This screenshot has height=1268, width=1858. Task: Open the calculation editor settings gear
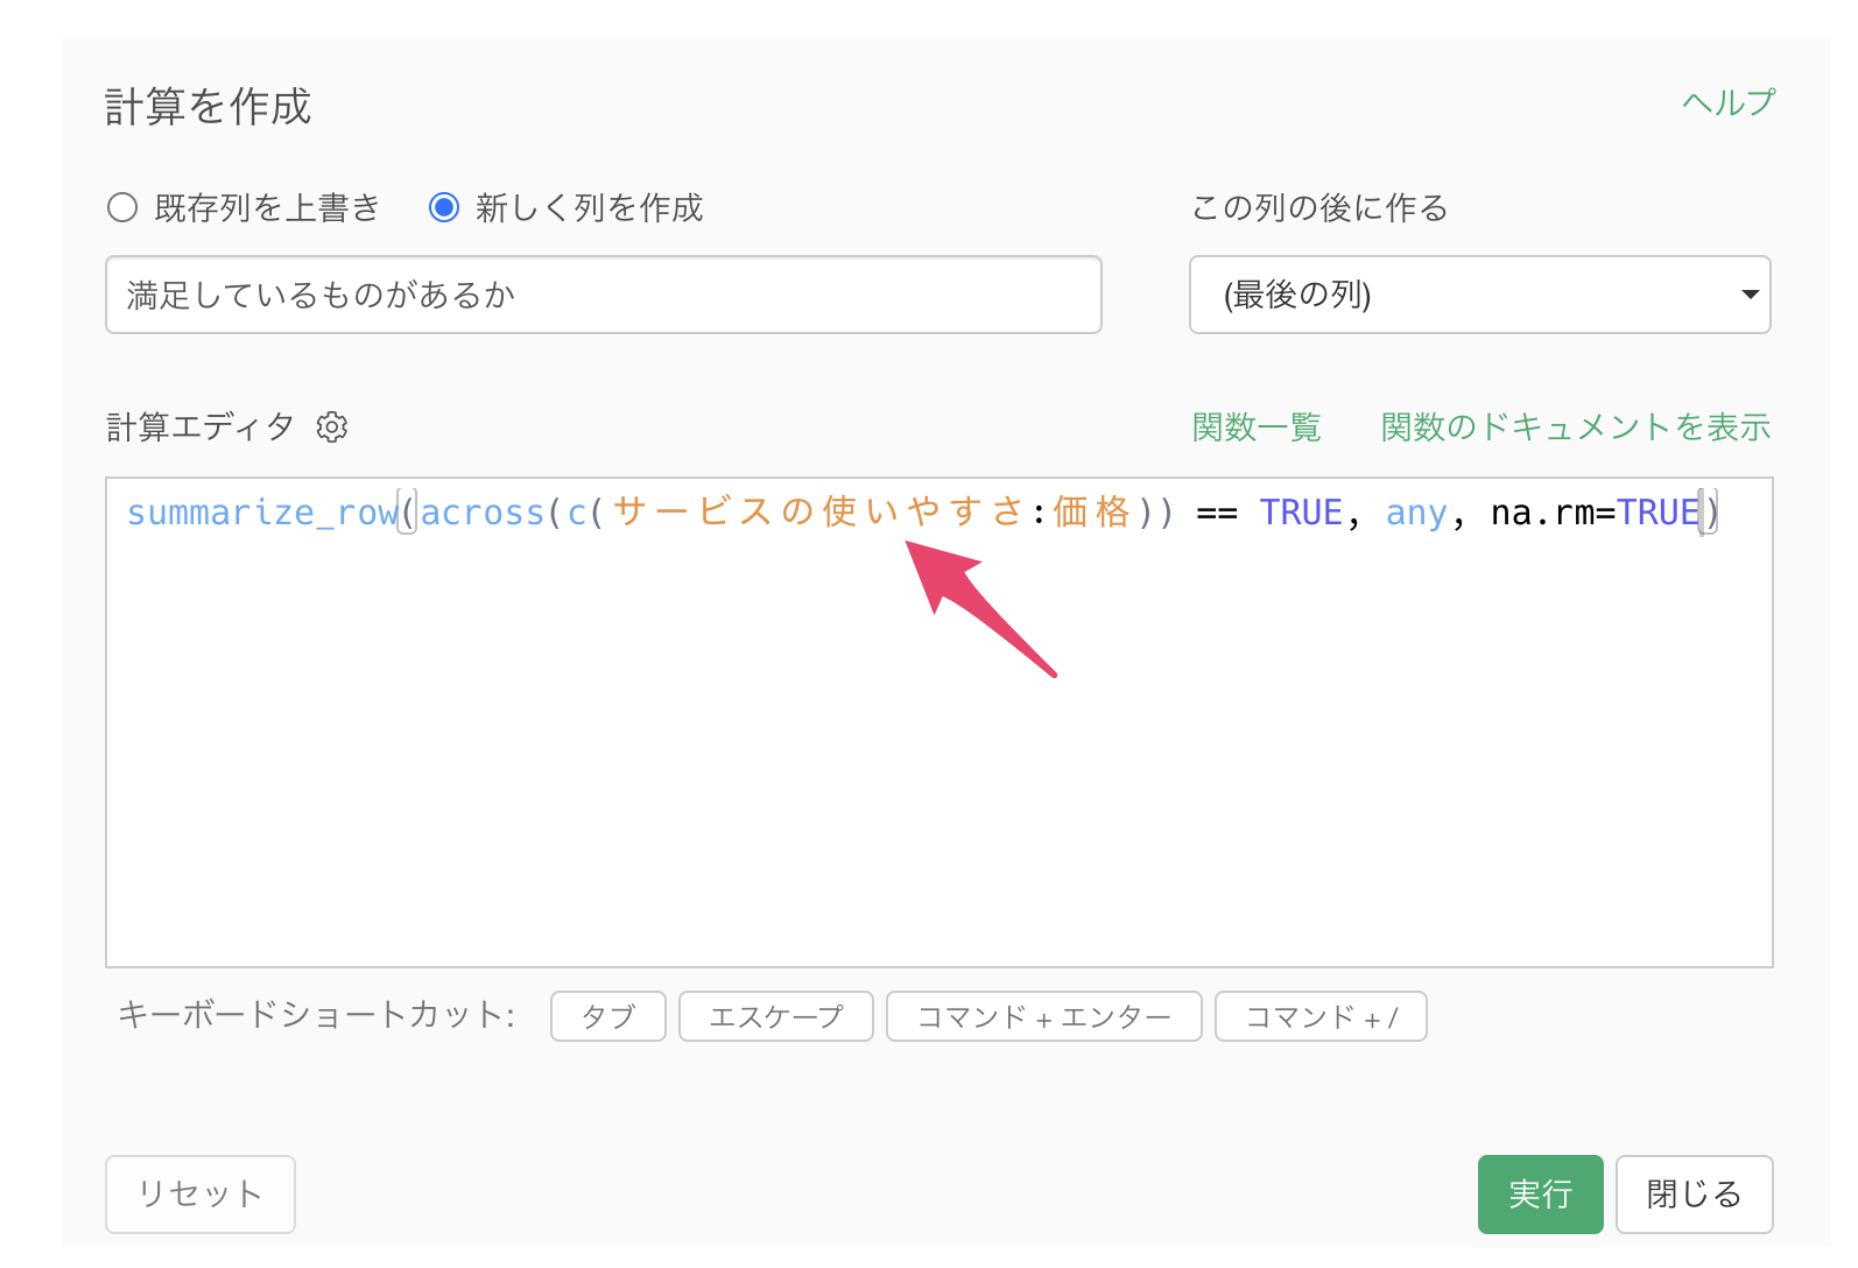(332, 427)
